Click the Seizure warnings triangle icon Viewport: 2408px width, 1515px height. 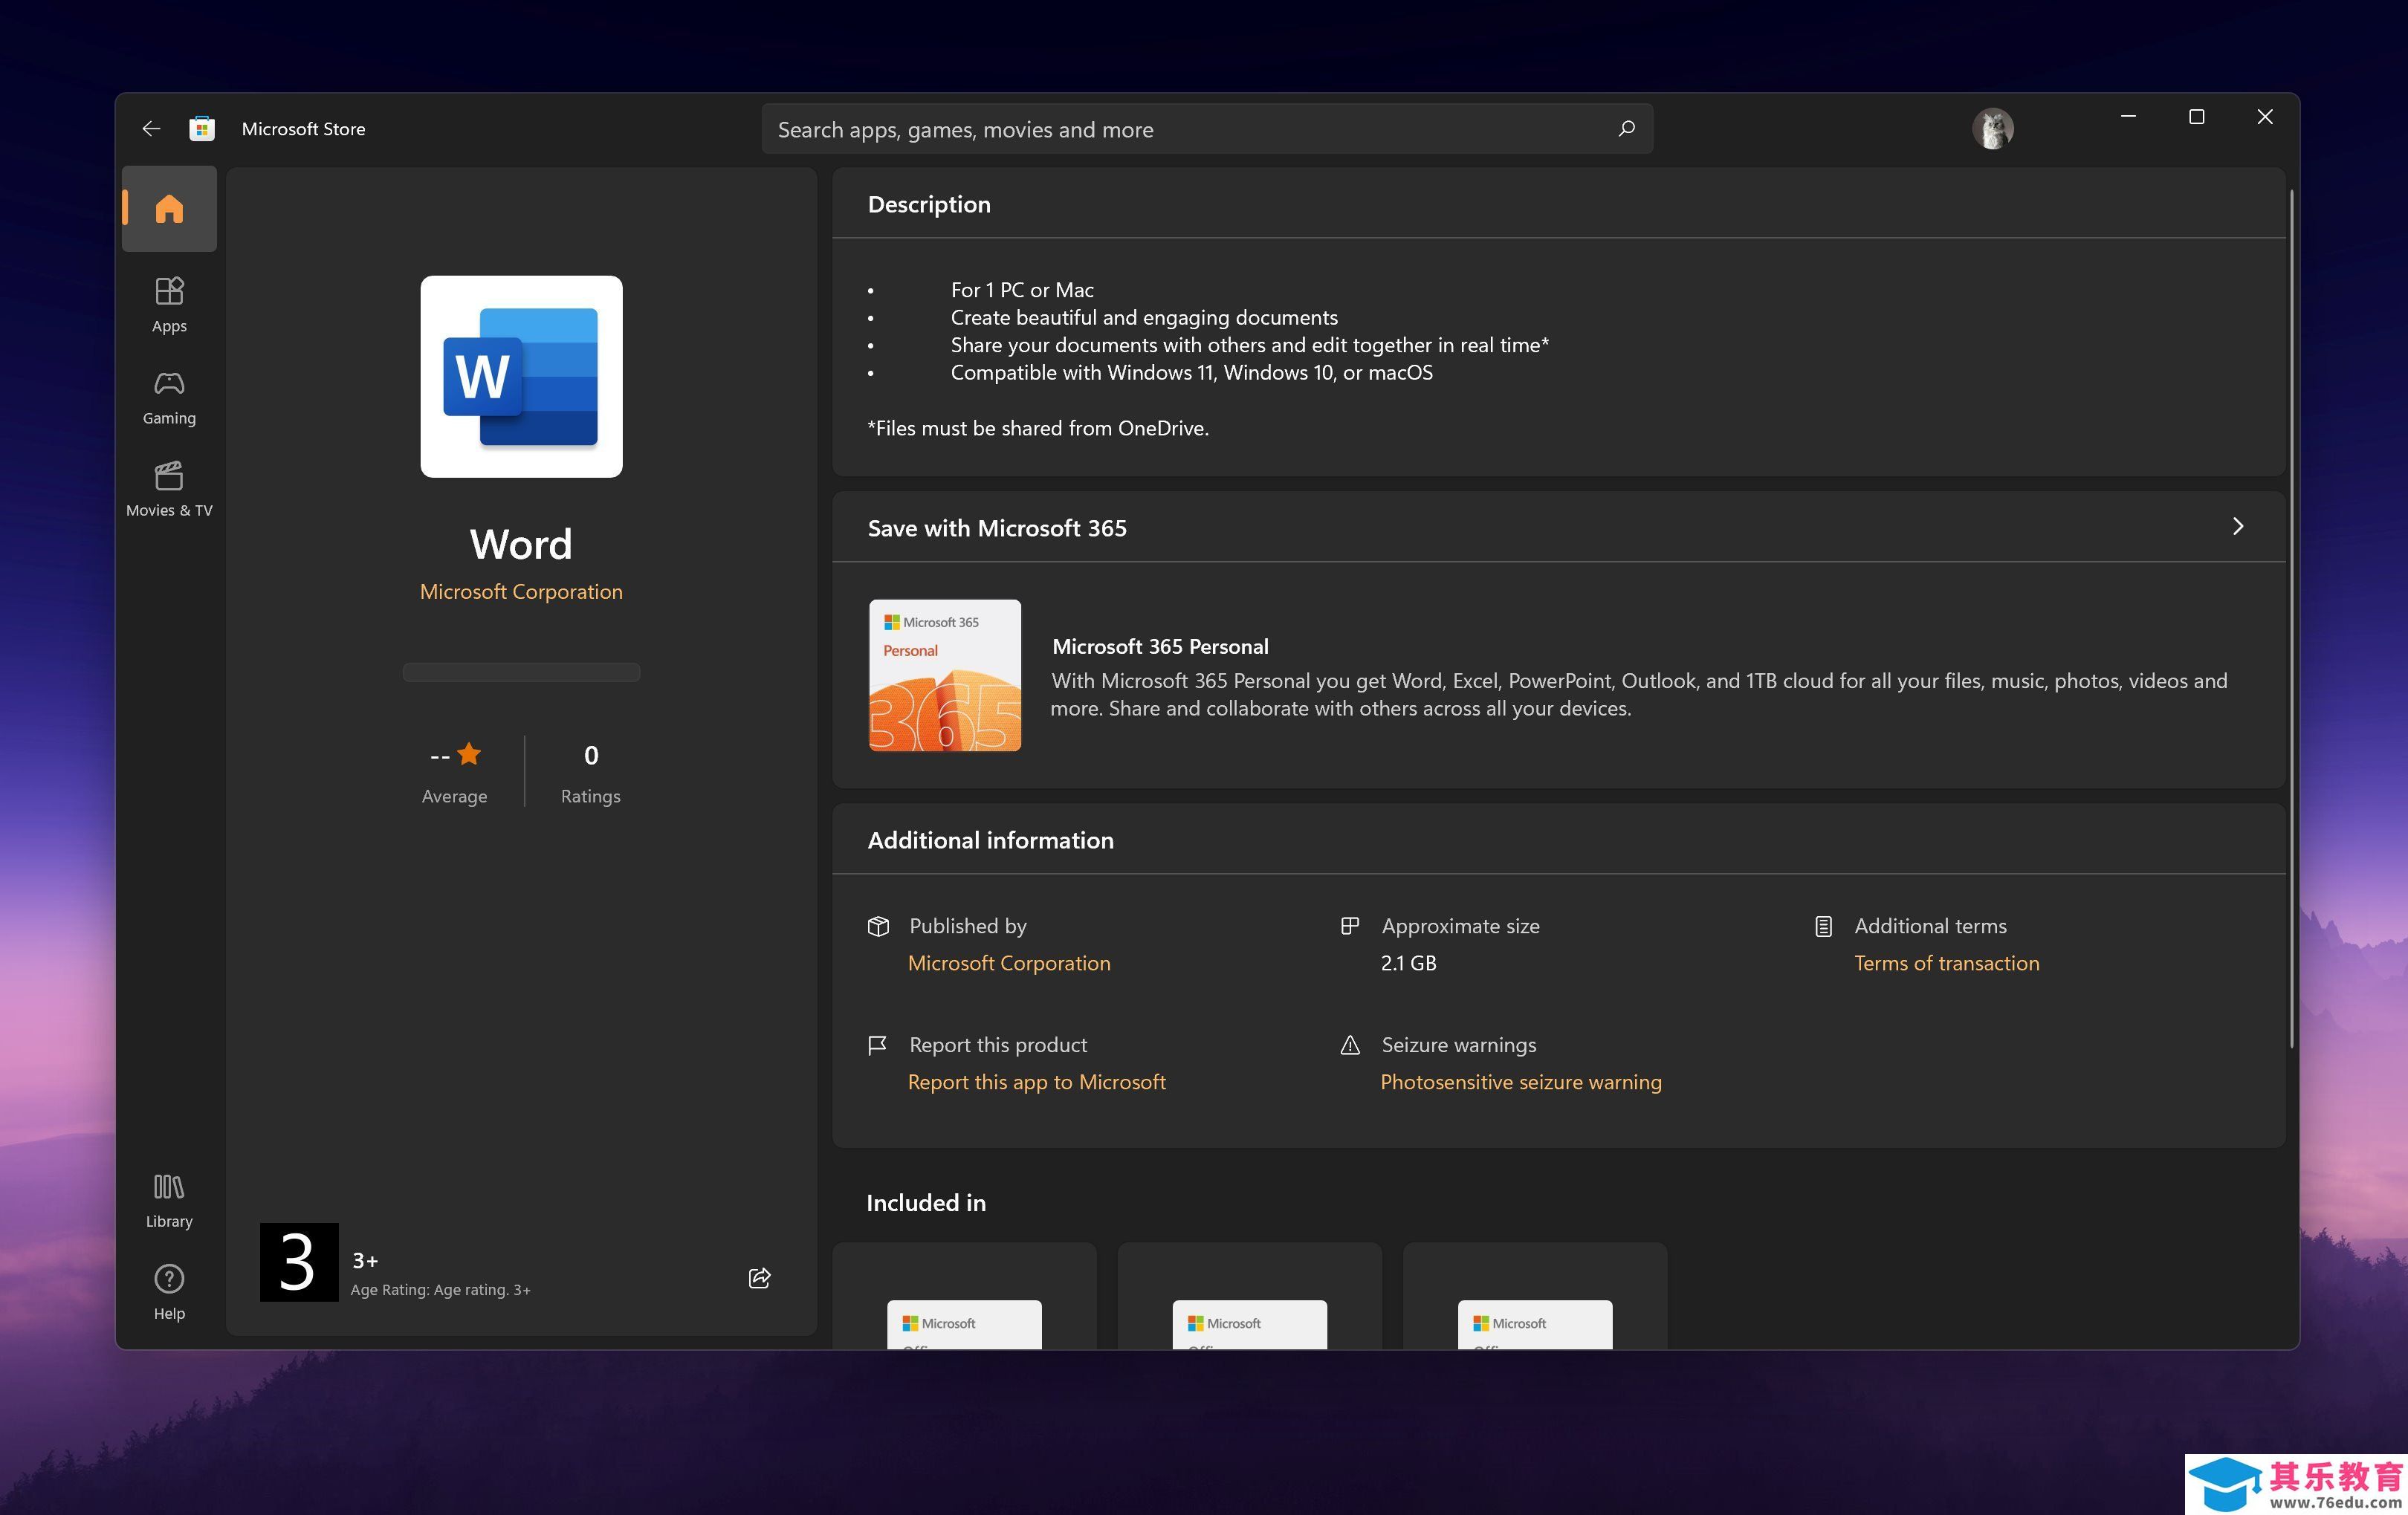1350,1045
